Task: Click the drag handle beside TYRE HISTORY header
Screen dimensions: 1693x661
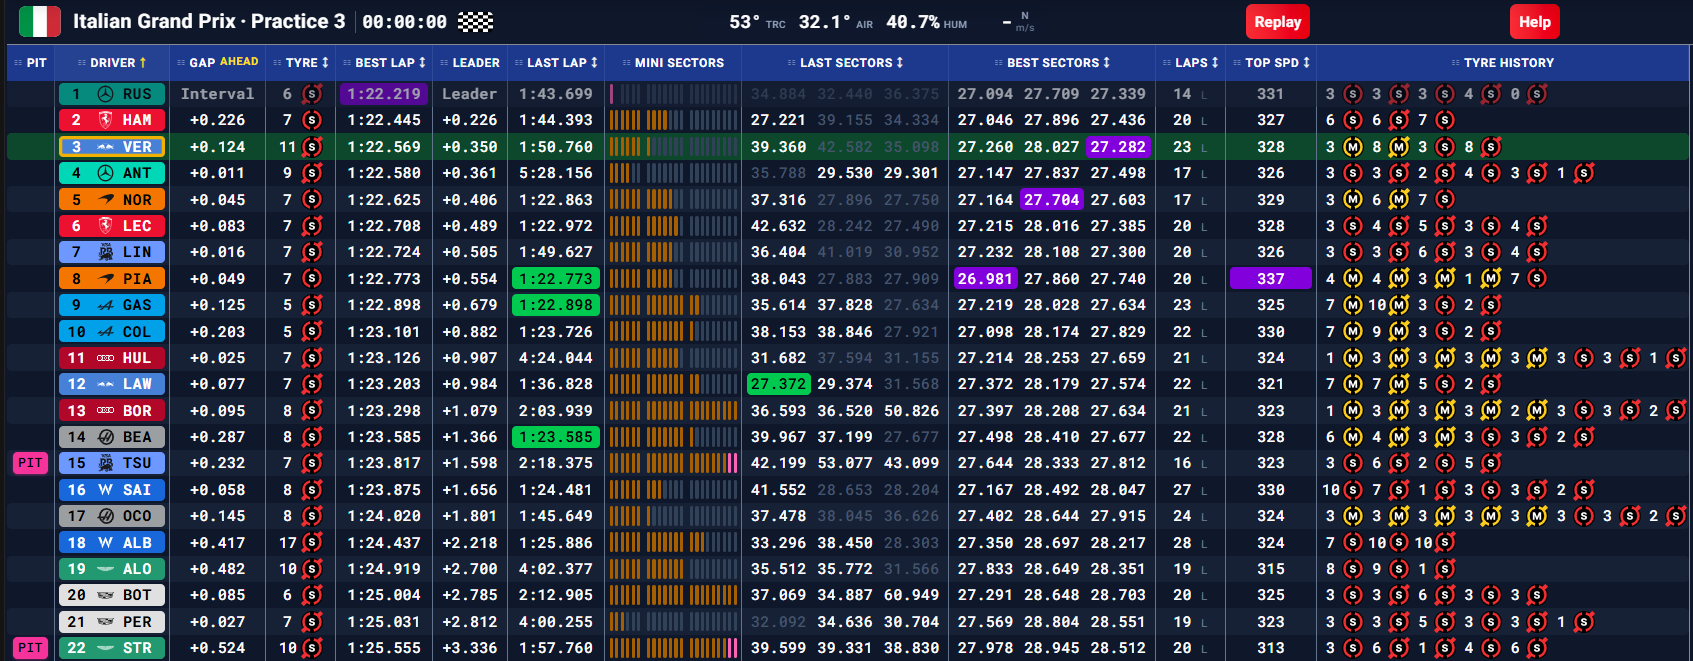Action: click(1456, 63)
